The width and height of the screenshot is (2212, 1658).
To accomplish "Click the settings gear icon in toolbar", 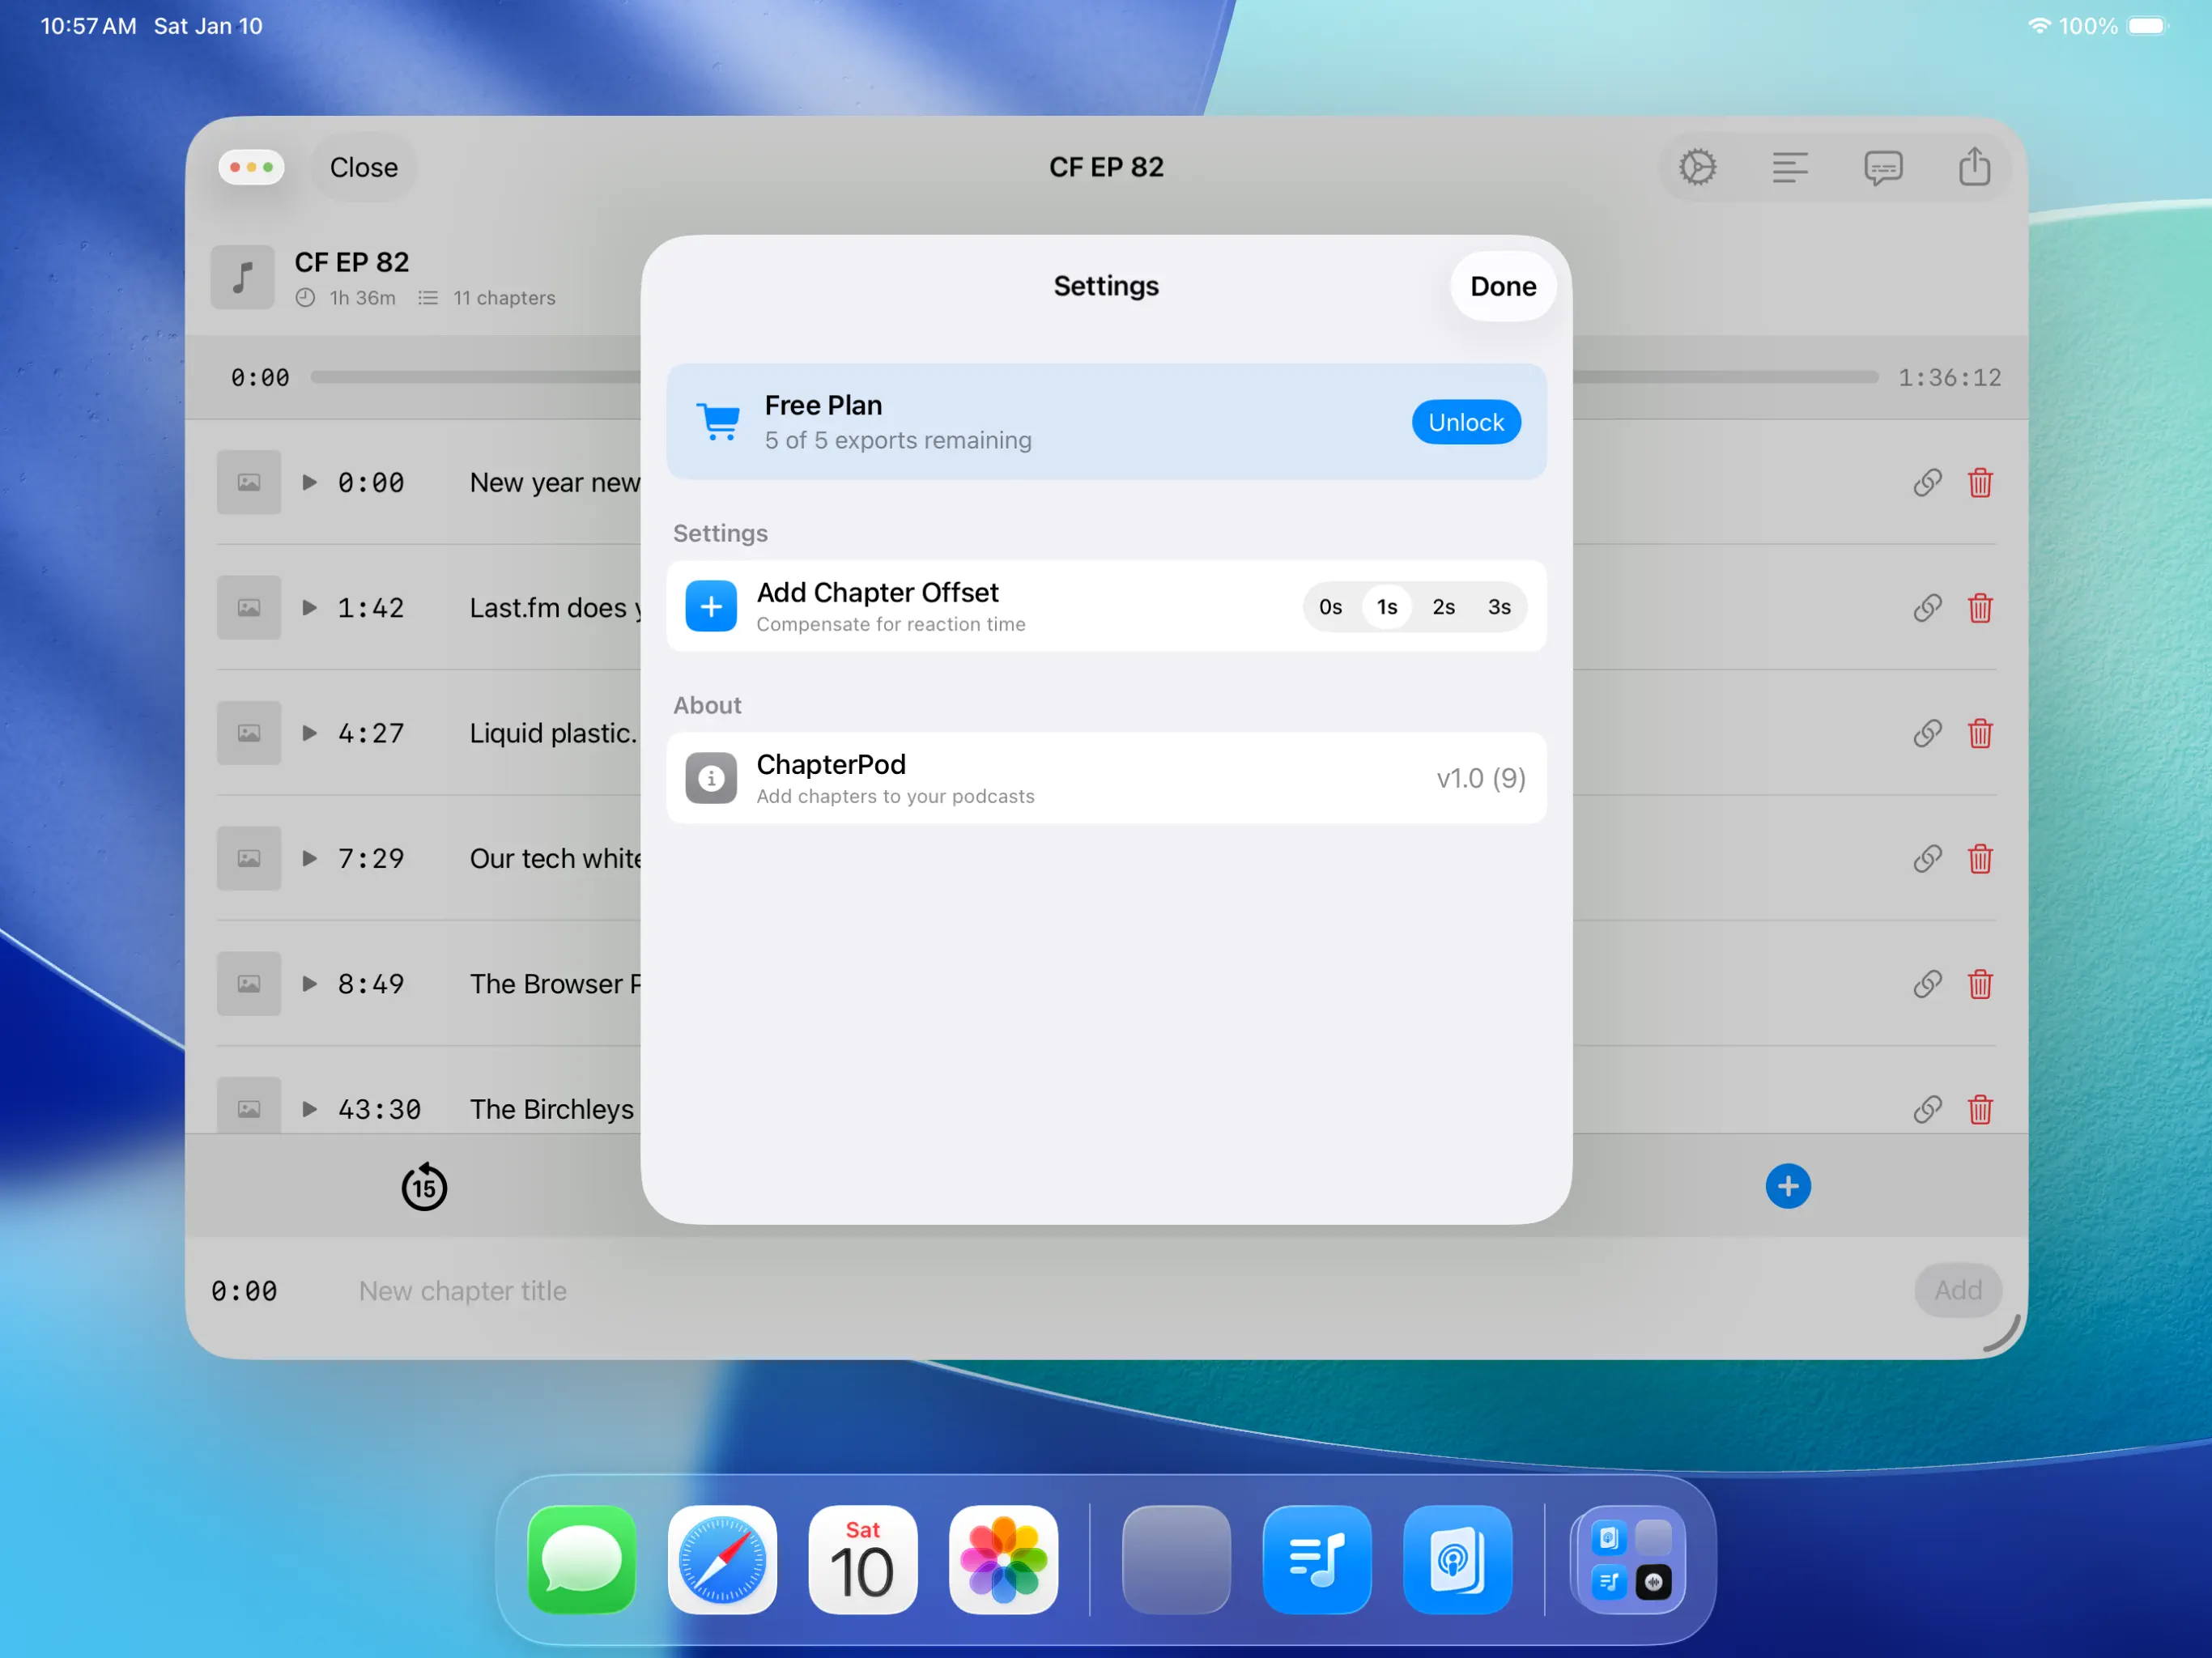I will click(1697, 167).
